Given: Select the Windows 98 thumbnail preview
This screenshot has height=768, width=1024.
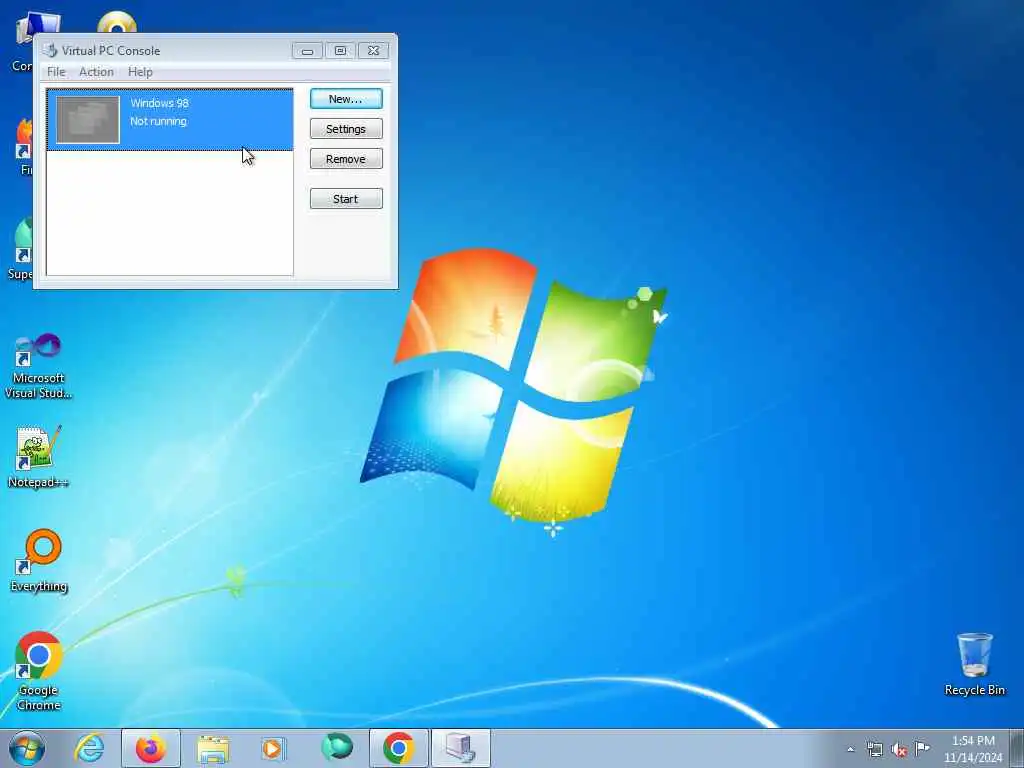Looking at the screenshot, I should point(88,120).
